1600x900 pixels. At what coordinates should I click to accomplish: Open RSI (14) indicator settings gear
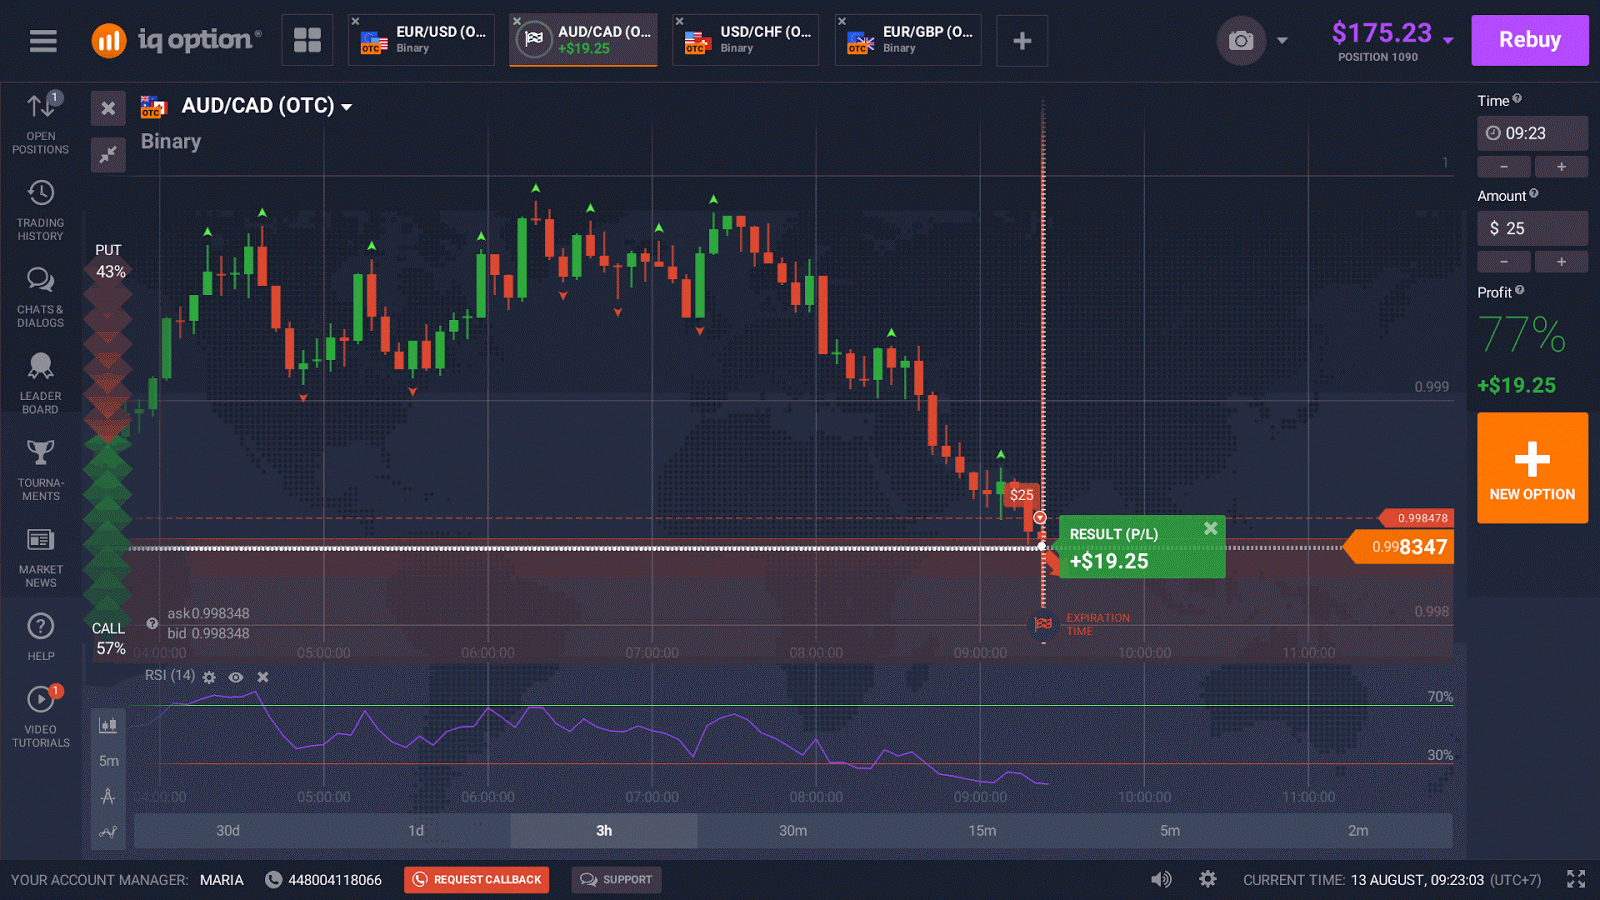[209, 677]
